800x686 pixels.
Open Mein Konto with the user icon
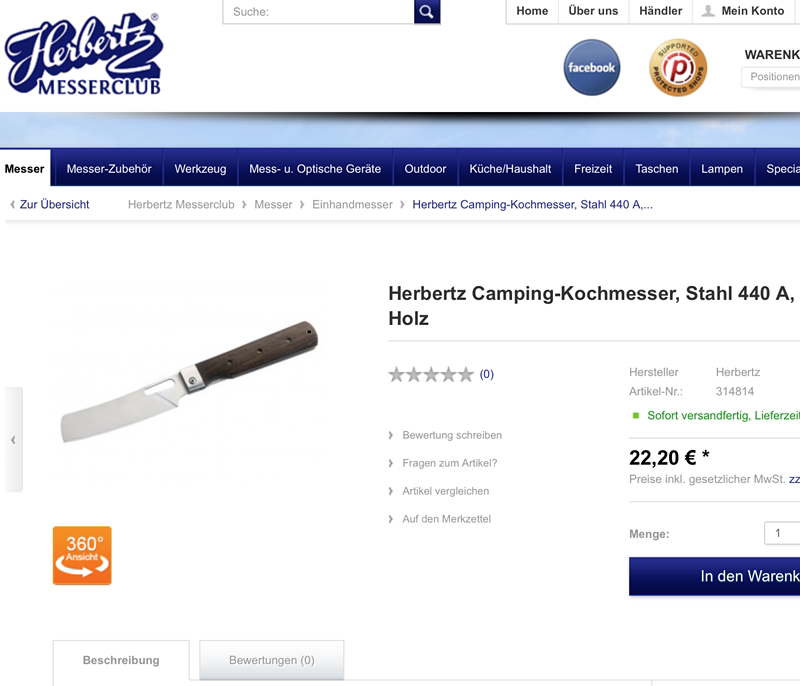(743, 11)
